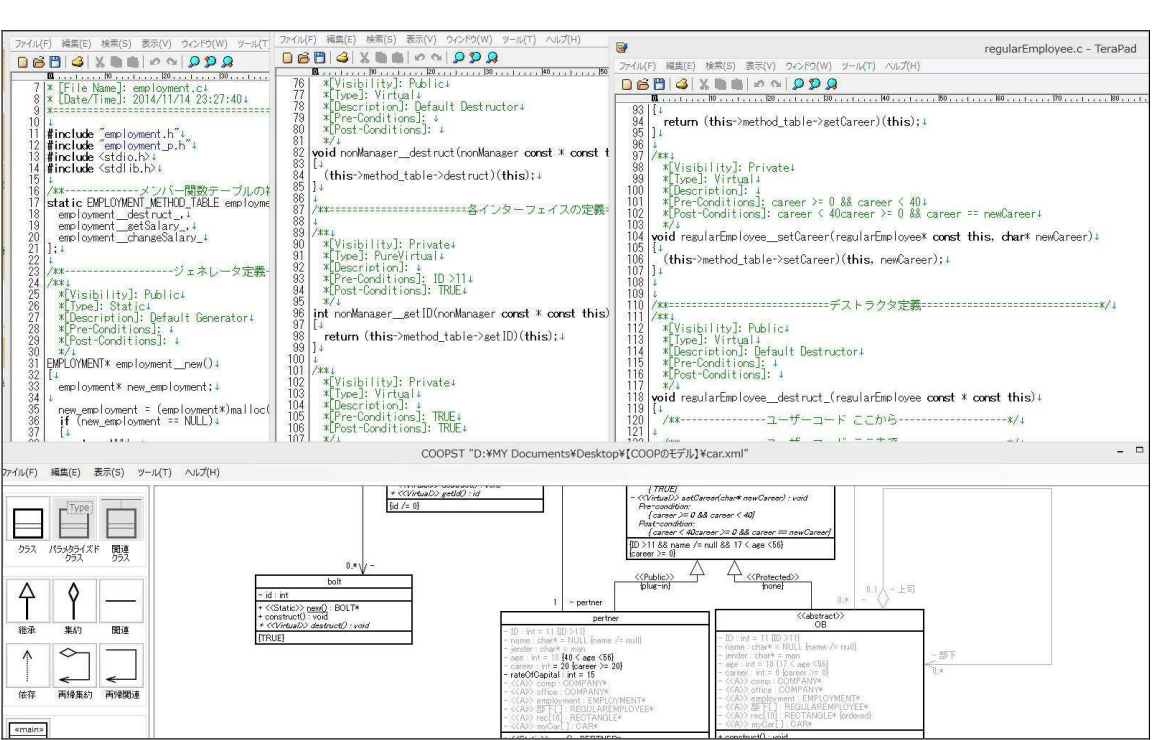Click Save icon in regularEmployee.c TeraPad window
This screenshot has height=740, width=1152.
(x=659, y=85)
